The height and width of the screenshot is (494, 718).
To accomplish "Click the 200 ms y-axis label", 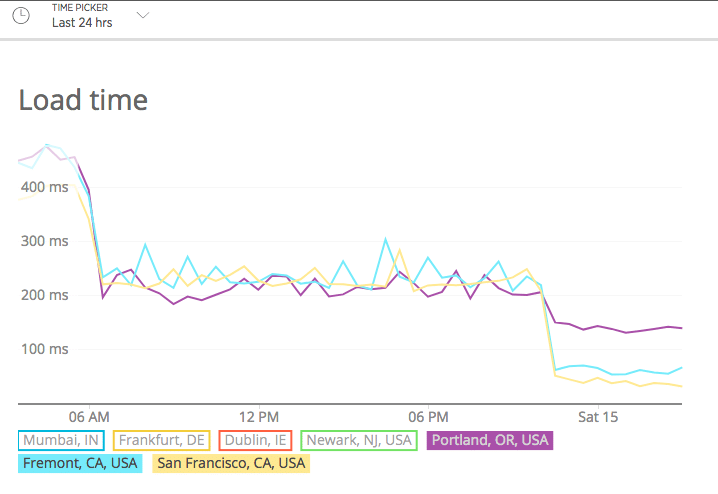I will pyautogui.click(x=43, y=295).
